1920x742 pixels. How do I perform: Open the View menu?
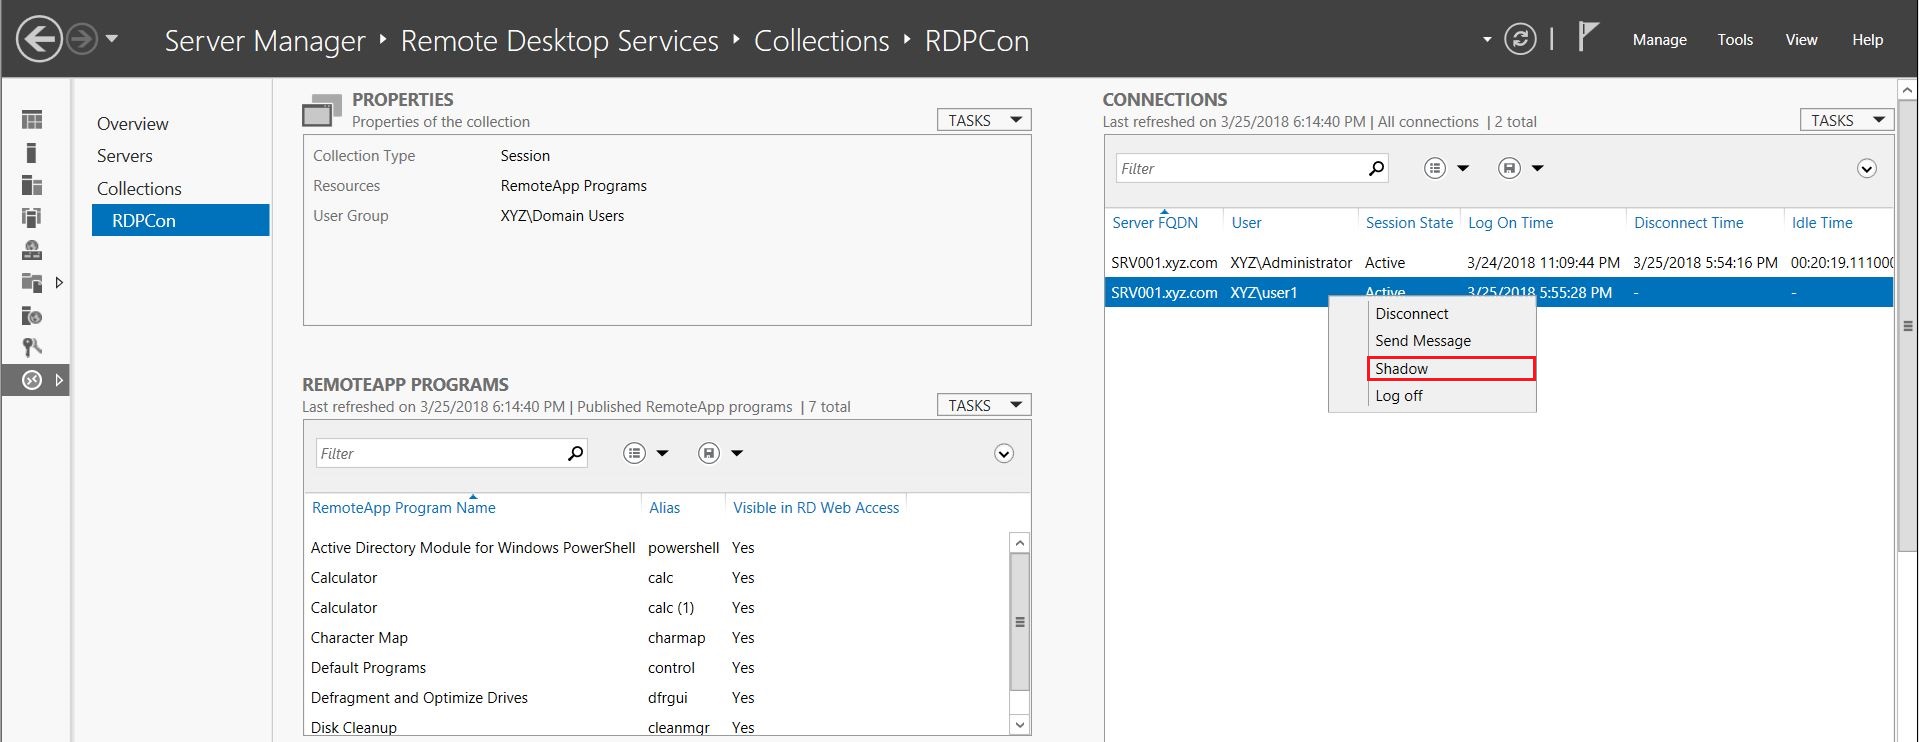(1801, 40)
